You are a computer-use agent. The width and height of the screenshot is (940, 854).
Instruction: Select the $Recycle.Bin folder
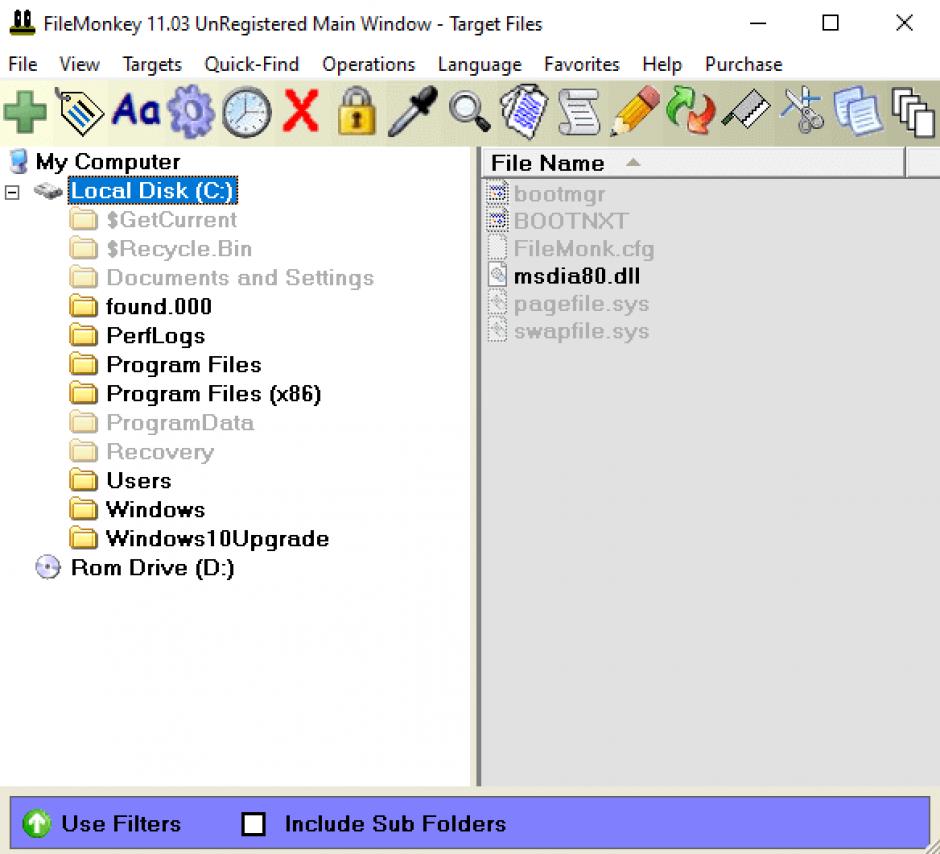pyautogui.click(x=179, y=249)
